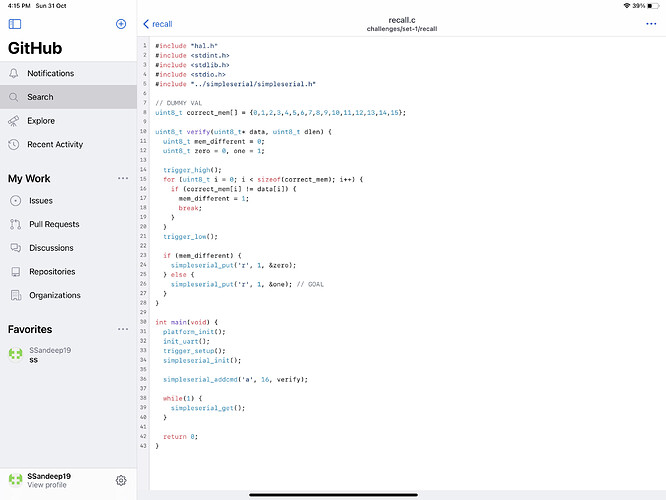Go back to recall folder
Screen dimensions: 666x500
[x=158, y=24]
